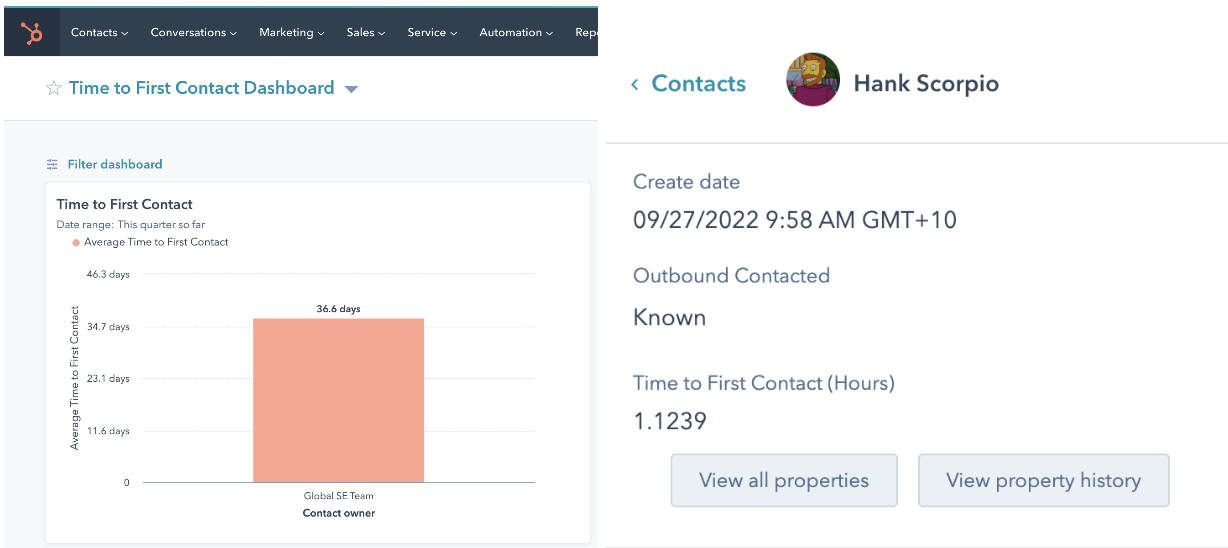Click the View all properties button
The height and width of the screenshot is (548, 1228).
pos(783,480)
